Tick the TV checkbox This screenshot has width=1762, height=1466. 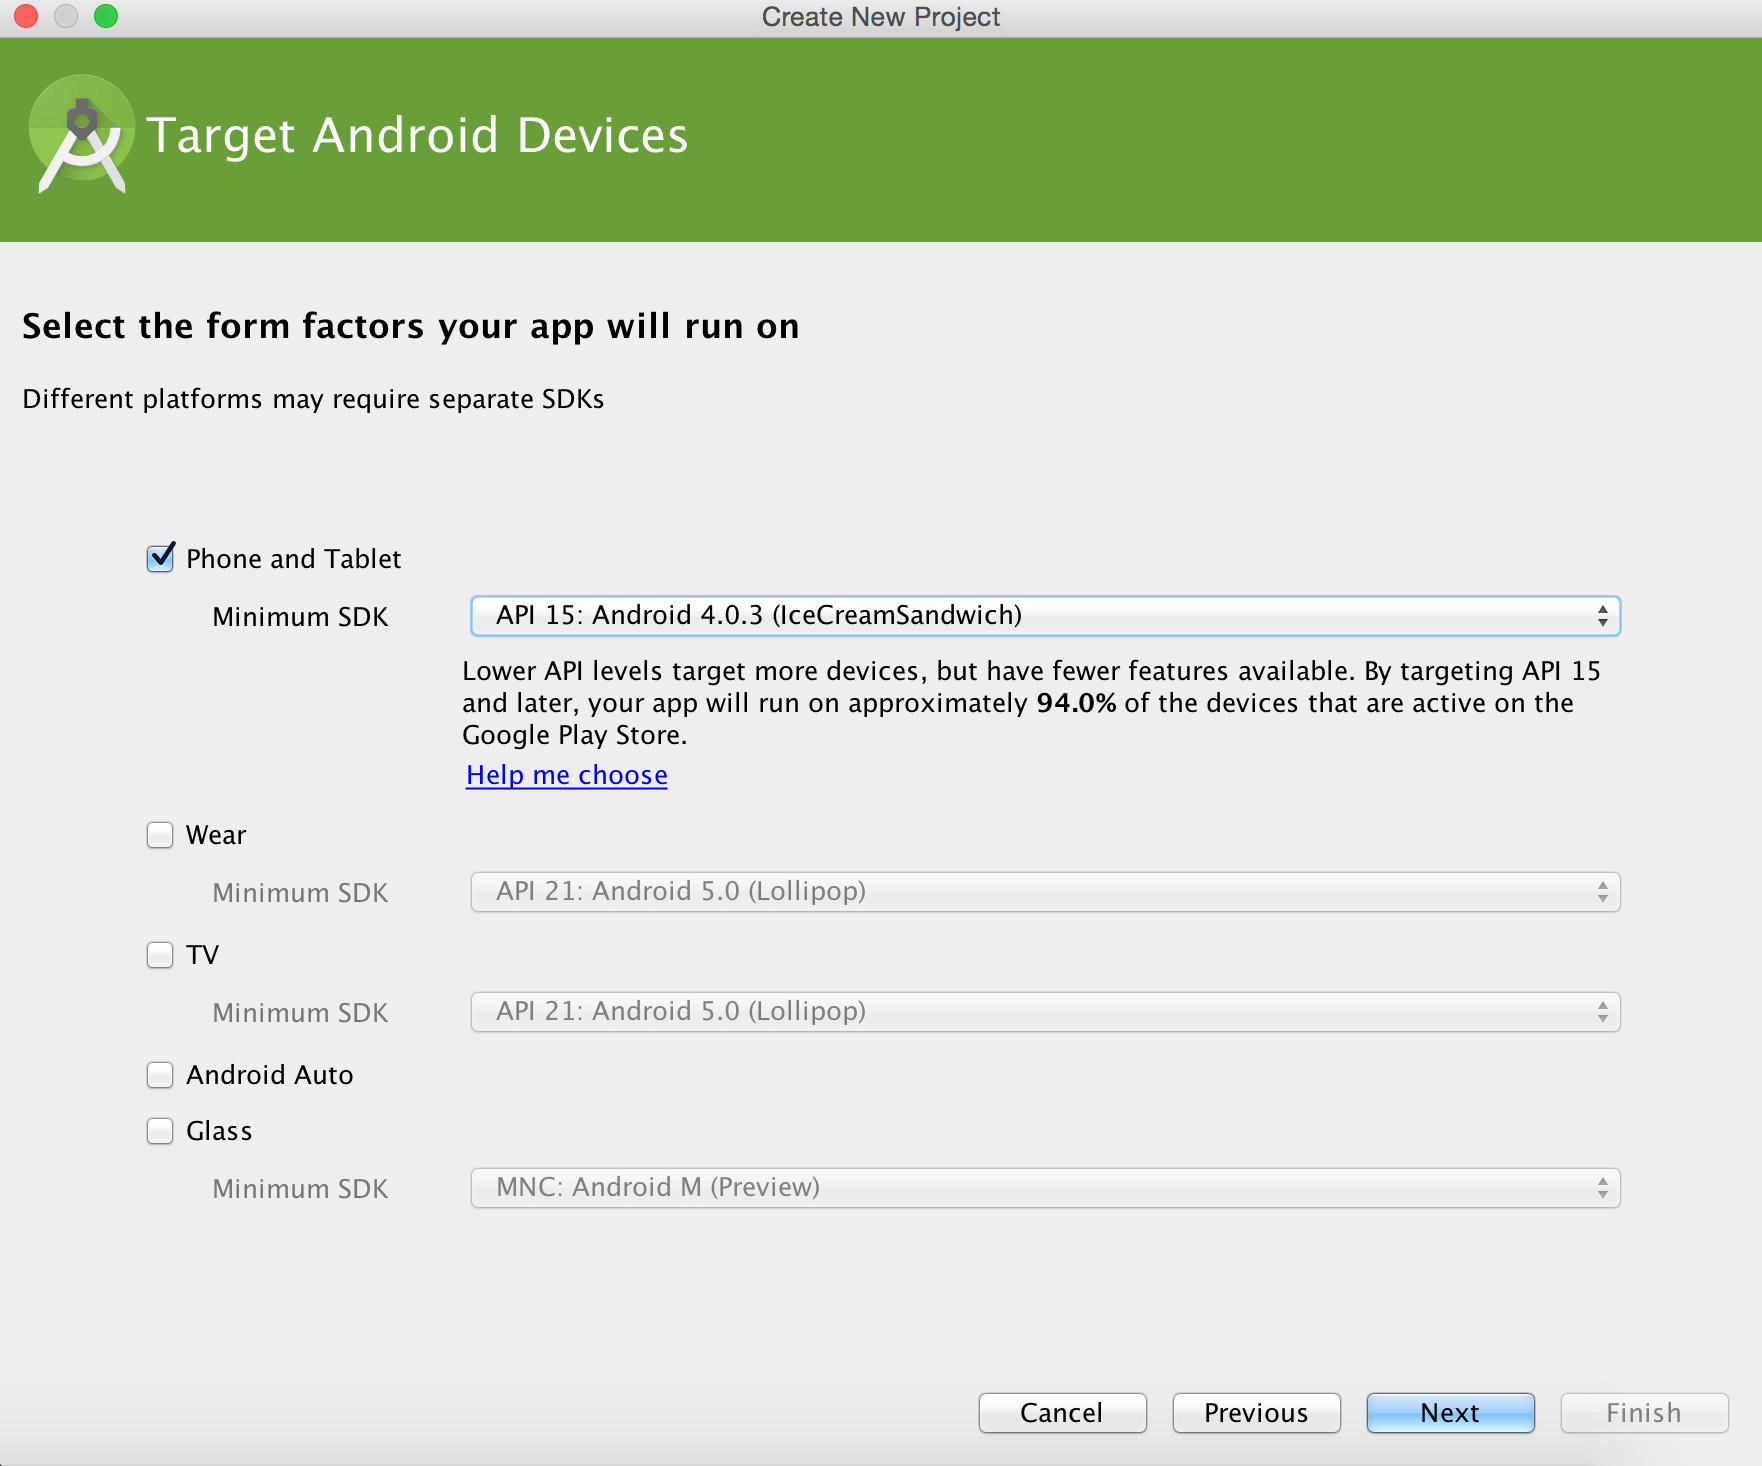(x=160, y=955)
